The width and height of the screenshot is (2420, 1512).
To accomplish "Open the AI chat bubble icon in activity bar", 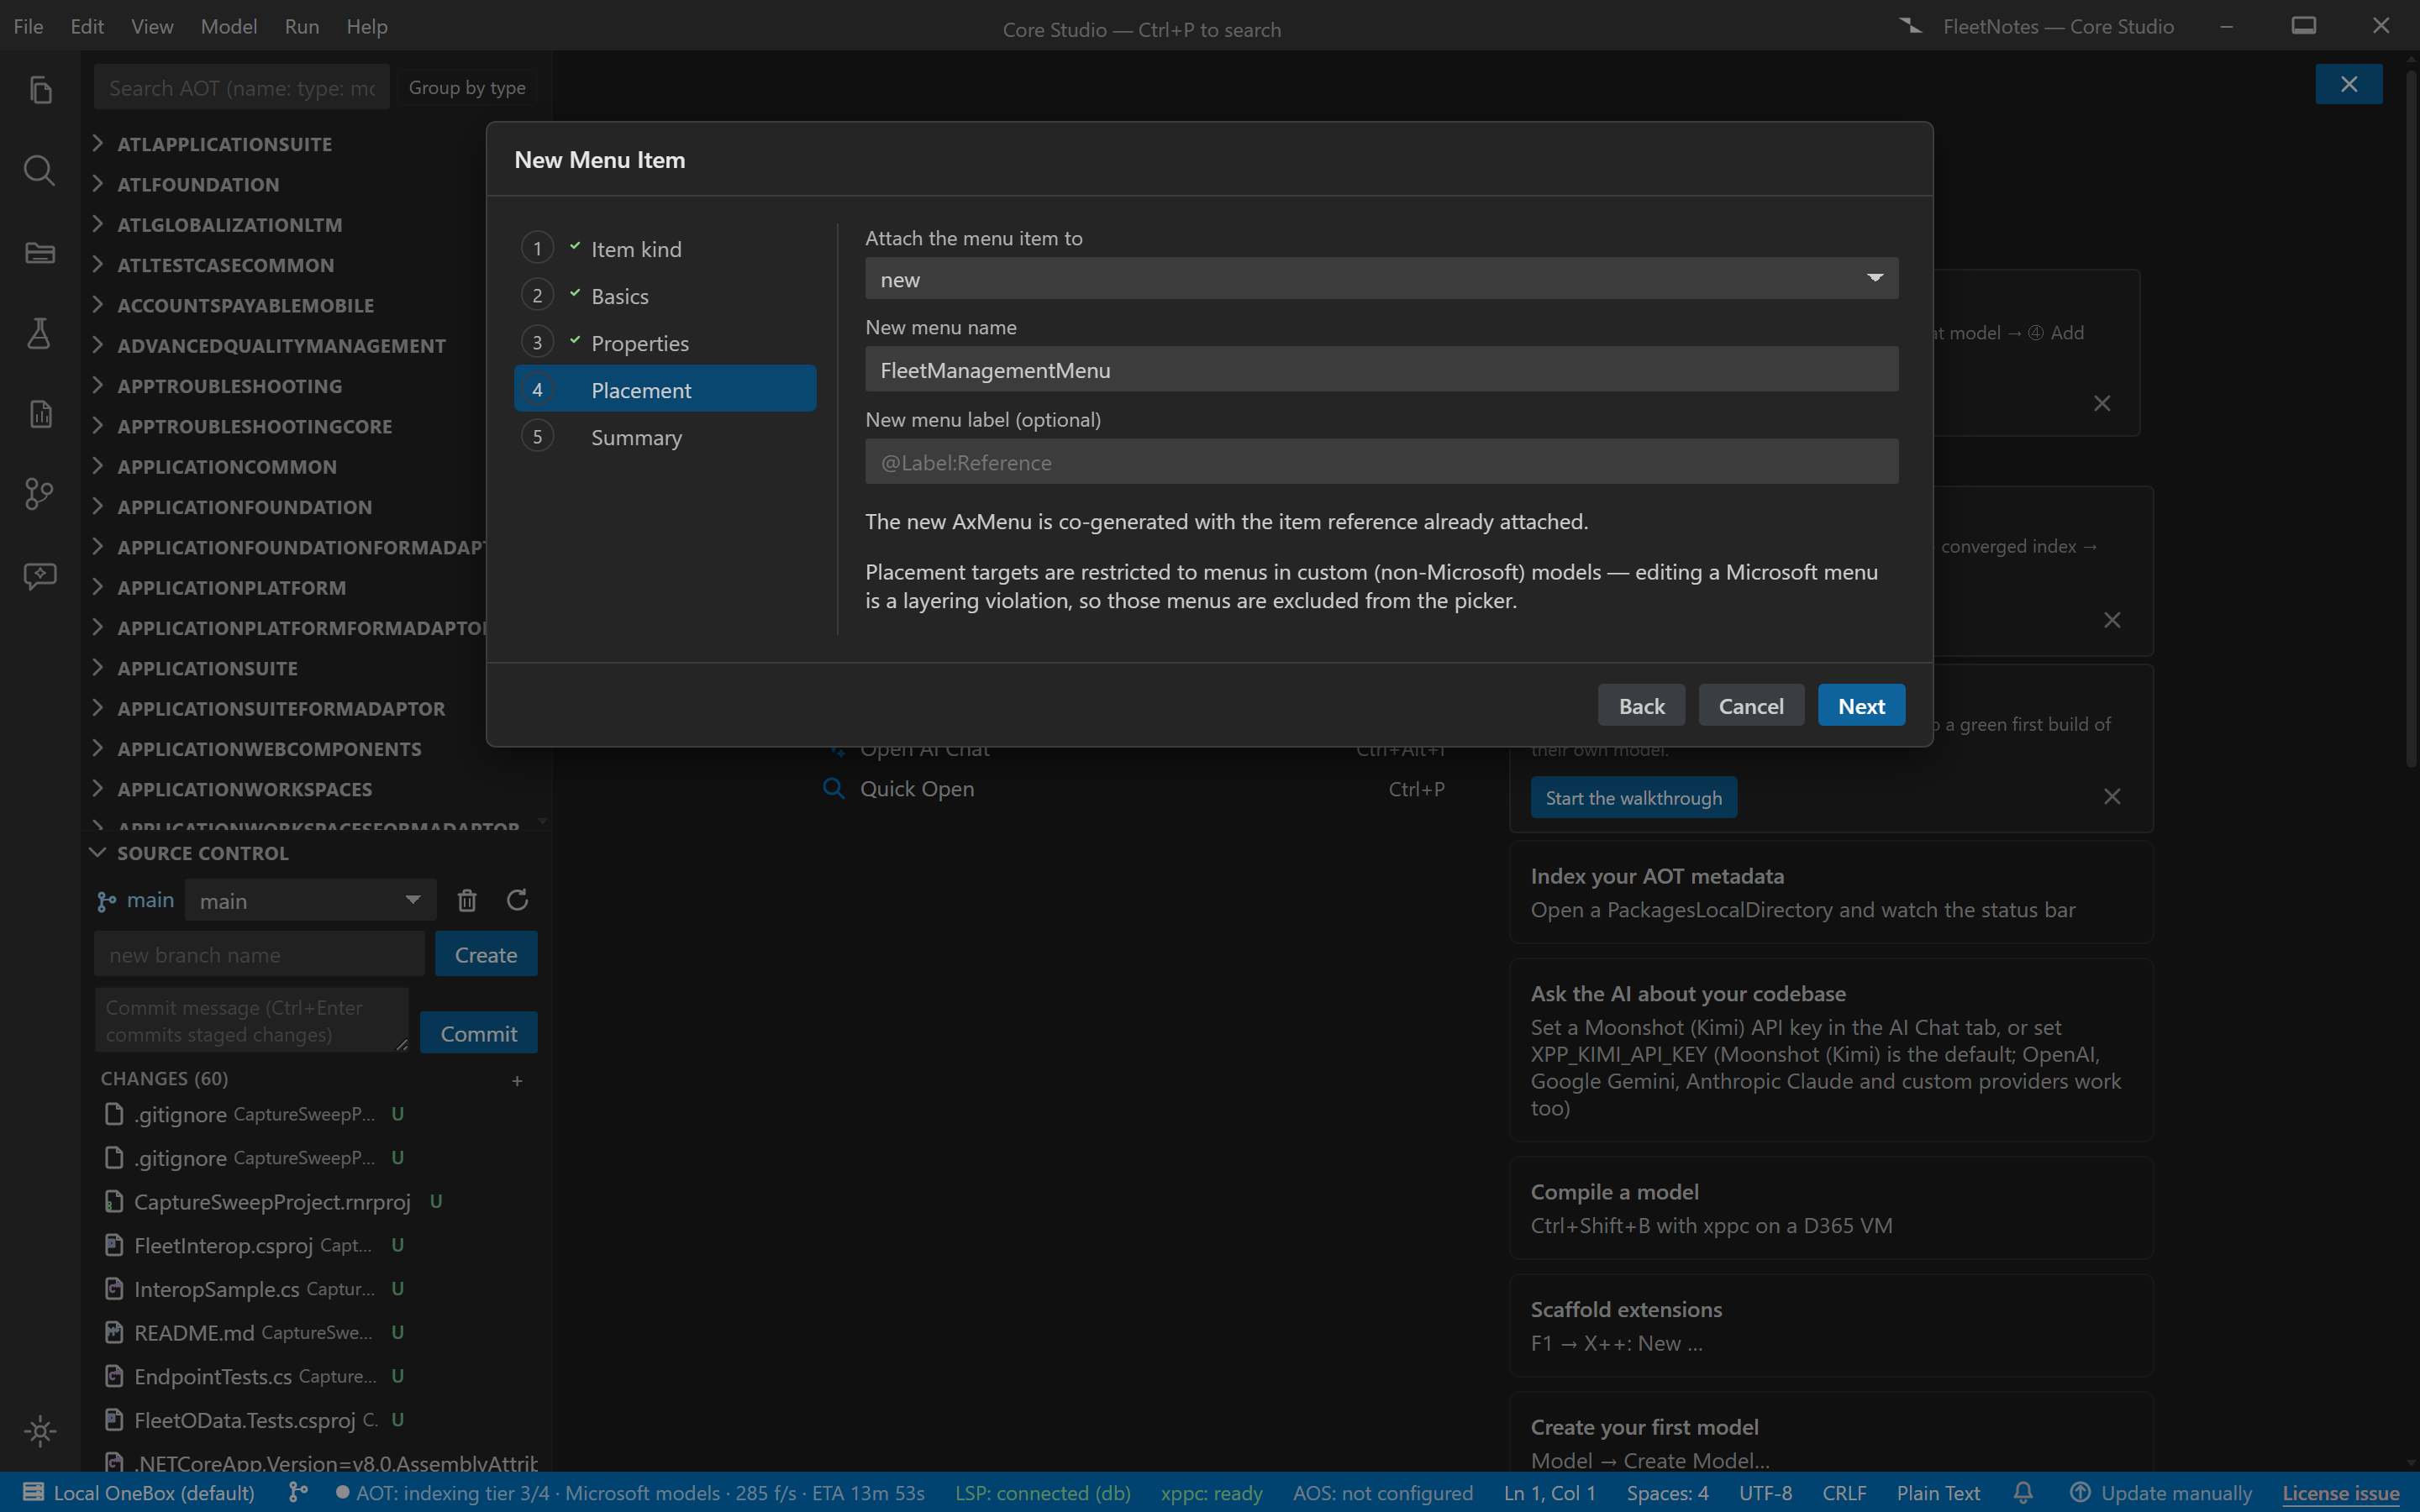I will [40, 575].
